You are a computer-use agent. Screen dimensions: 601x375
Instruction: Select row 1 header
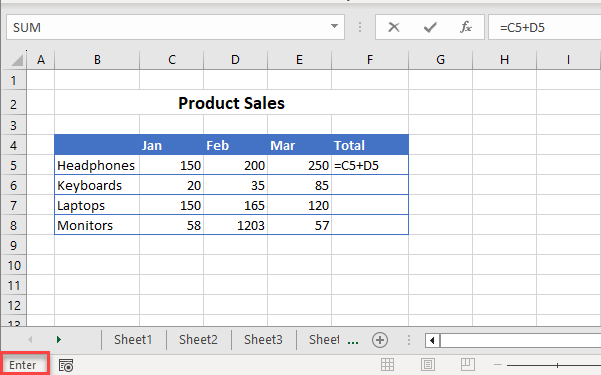[x=14, y=81]
